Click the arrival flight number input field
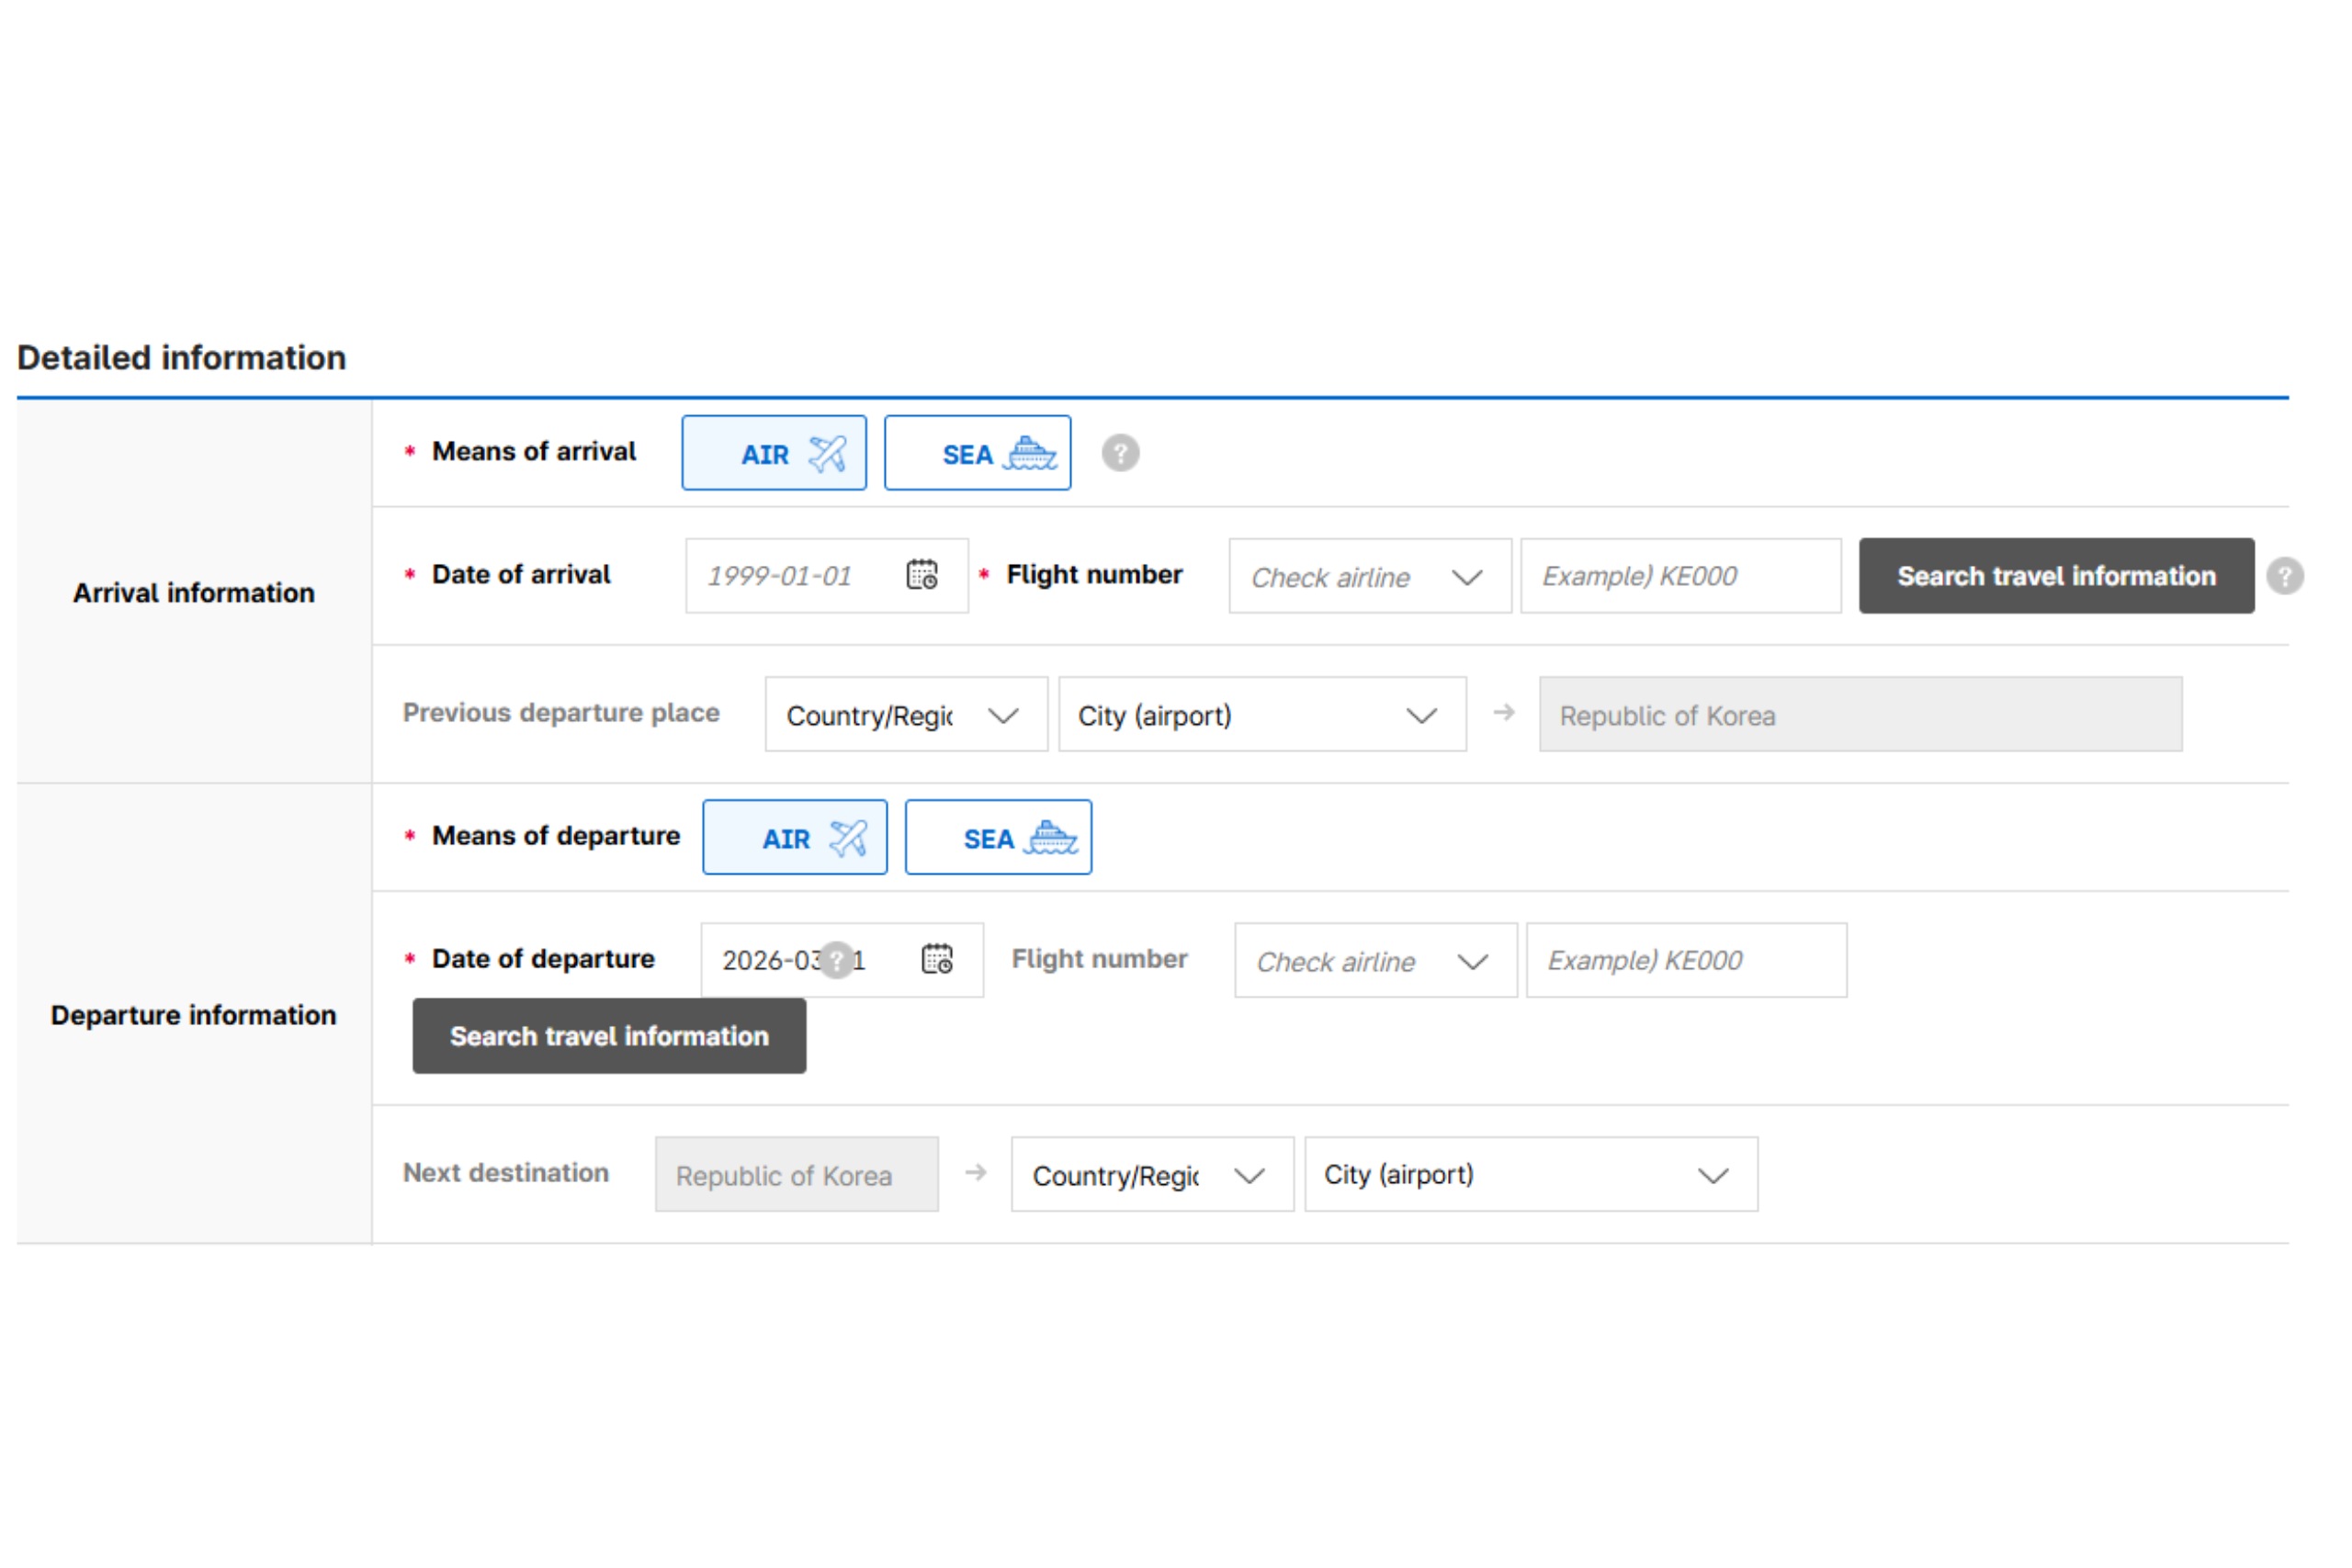 coord(1680,576)
